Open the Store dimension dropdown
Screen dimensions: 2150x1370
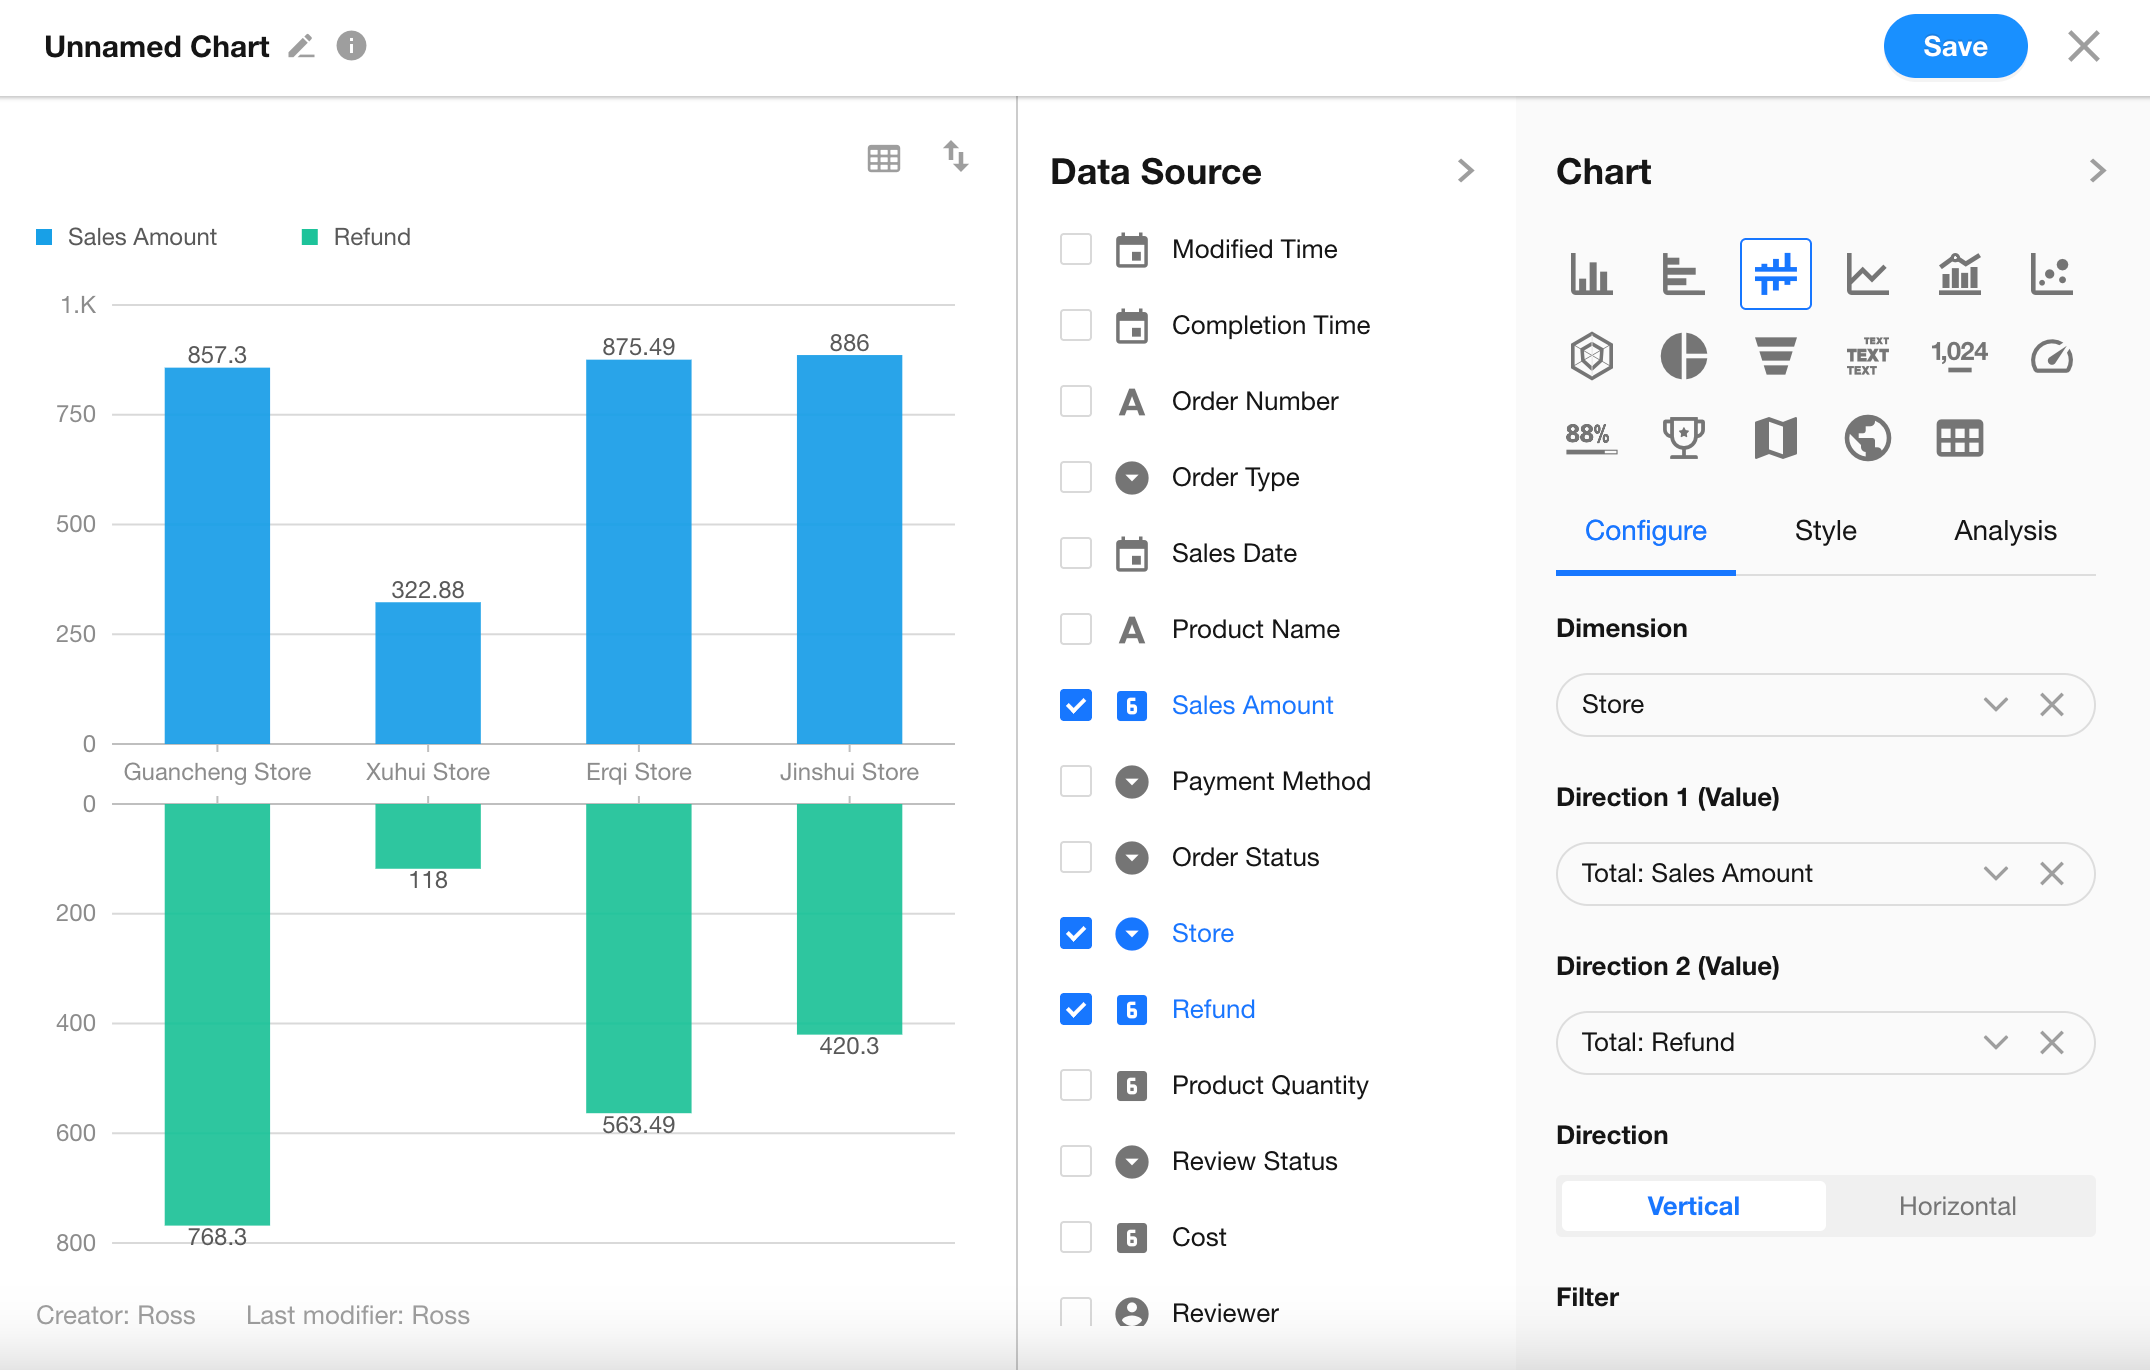coord(1995,705)
